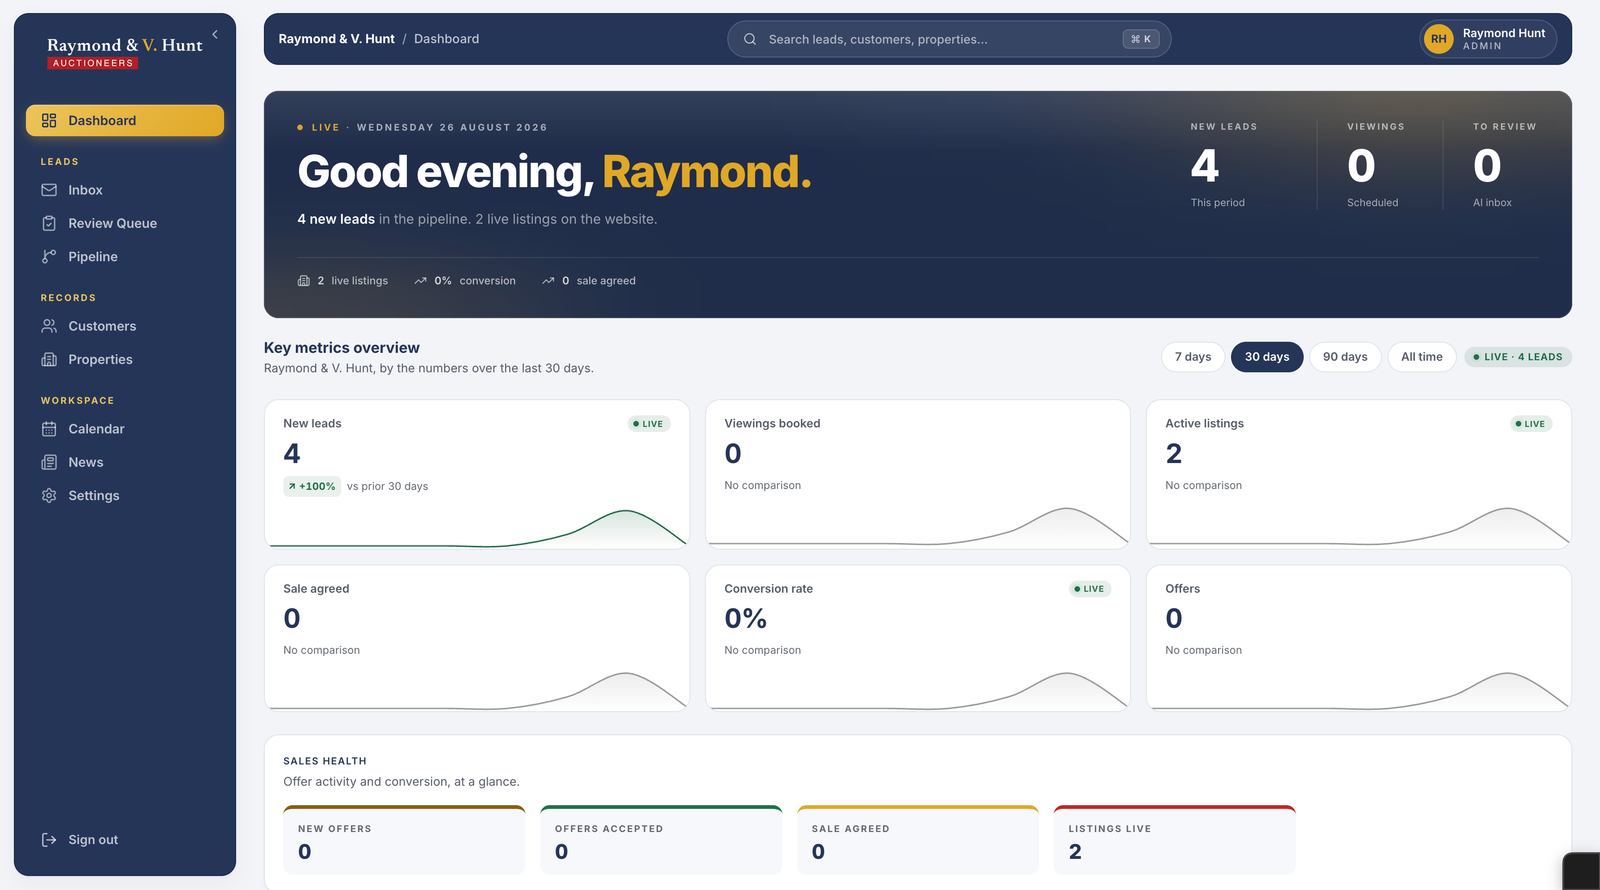Click the Review Queue clipboard icon
The height and width of the screenshot is (890, 1600).
[49, 223]
